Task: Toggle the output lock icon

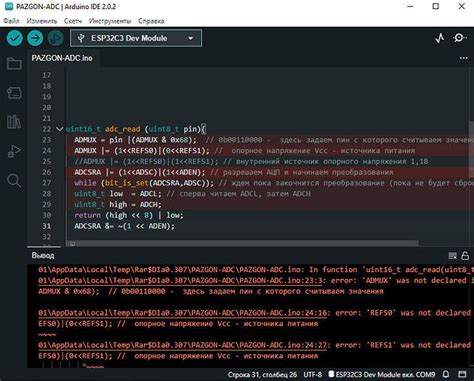Action: click(465, 256)
